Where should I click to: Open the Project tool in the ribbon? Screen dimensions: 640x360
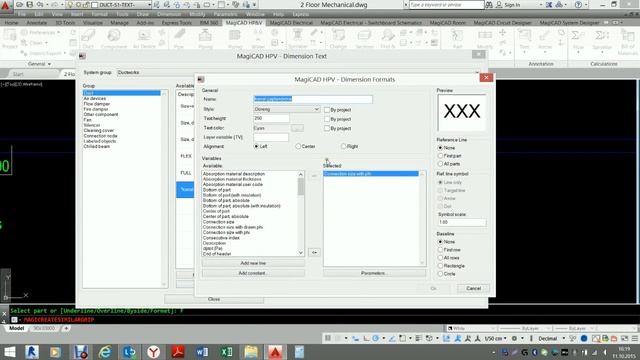click(9, 40)
